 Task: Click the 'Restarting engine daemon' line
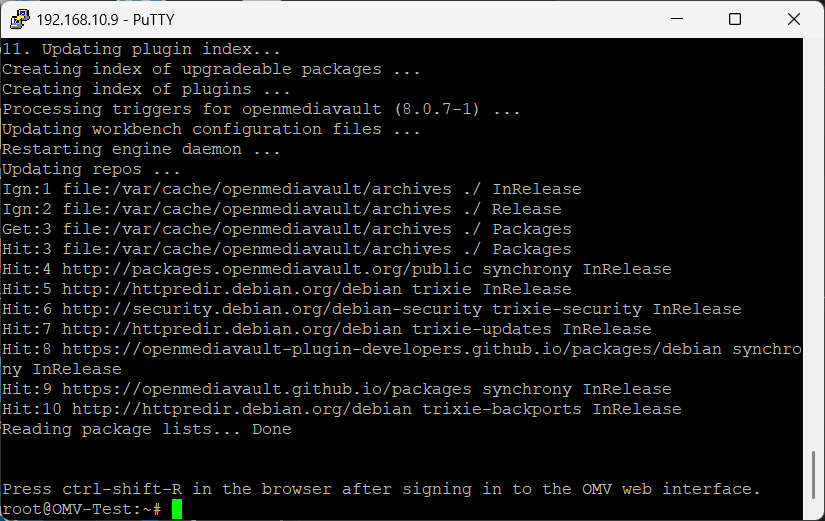pos(141,149)
